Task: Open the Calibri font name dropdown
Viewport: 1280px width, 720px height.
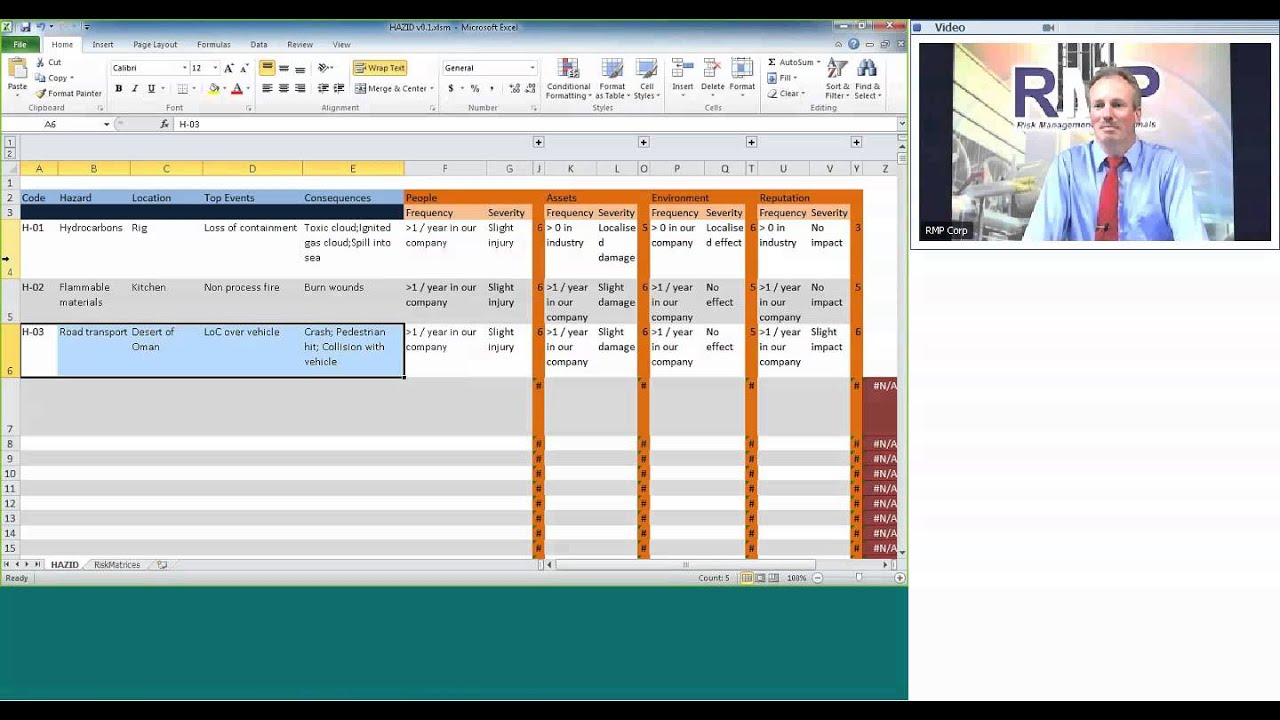Action: [184, 68]
